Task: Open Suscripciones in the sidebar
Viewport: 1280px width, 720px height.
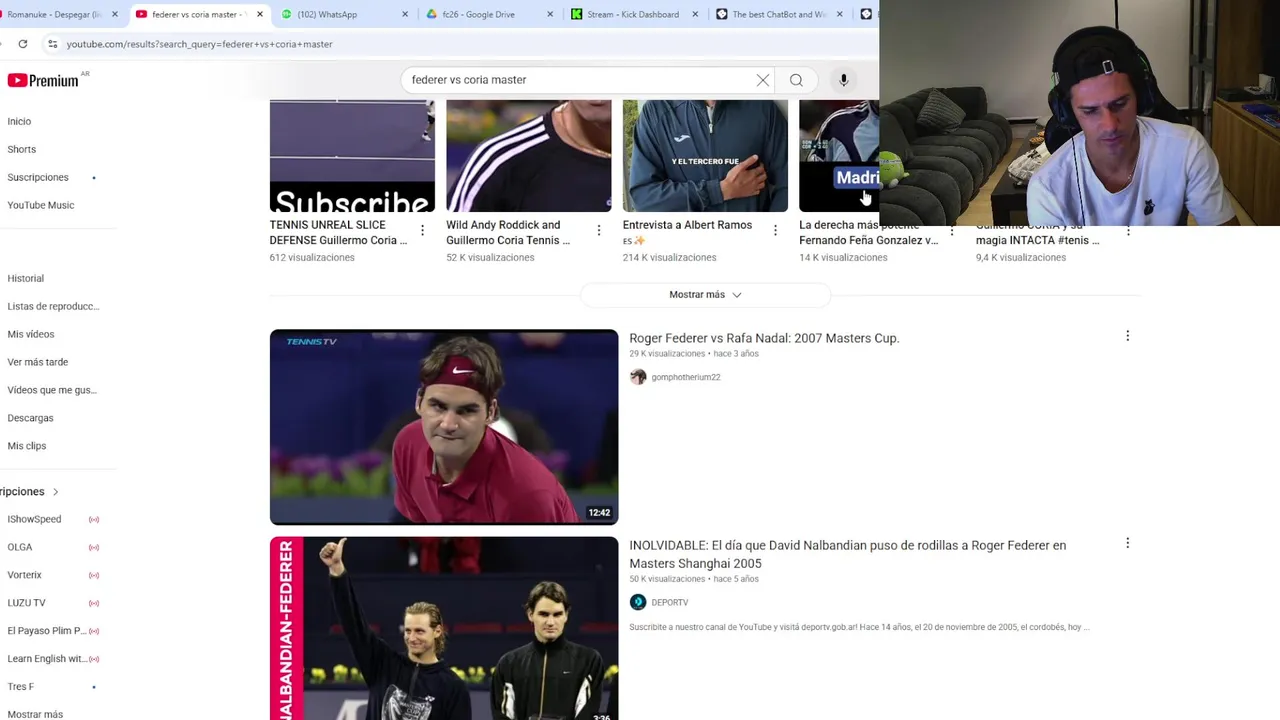Action: click(38, 177)
